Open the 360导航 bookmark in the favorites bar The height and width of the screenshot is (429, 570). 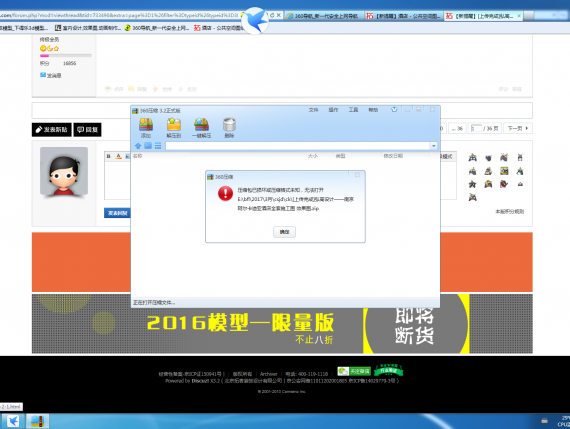click(x=156, y=28)
